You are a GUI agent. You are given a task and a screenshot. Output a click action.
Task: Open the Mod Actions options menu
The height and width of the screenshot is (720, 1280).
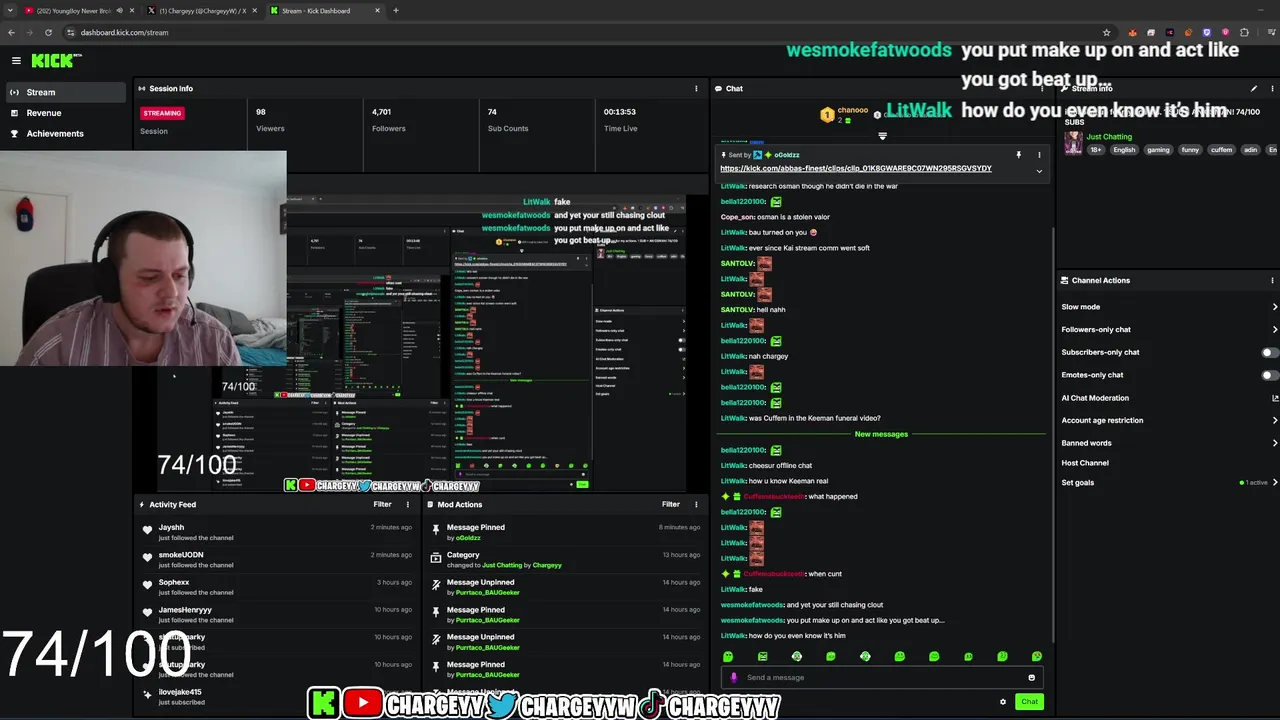pyautogui.click(x=696, y=504)
